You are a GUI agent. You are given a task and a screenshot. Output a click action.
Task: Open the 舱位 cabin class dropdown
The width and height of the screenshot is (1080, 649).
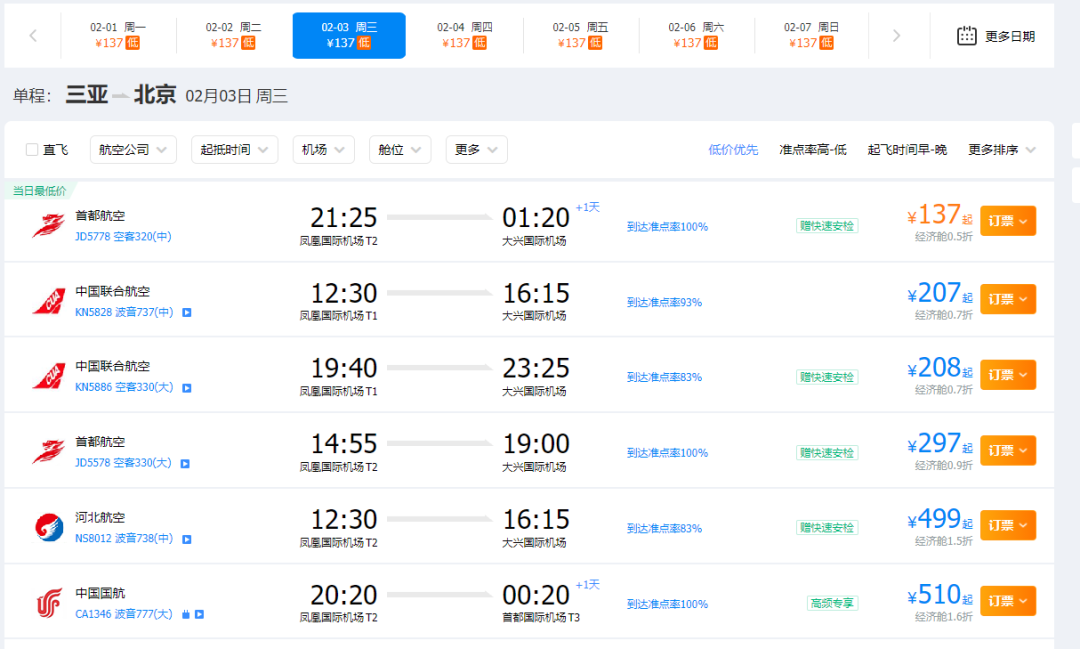[x=400, y=149]
